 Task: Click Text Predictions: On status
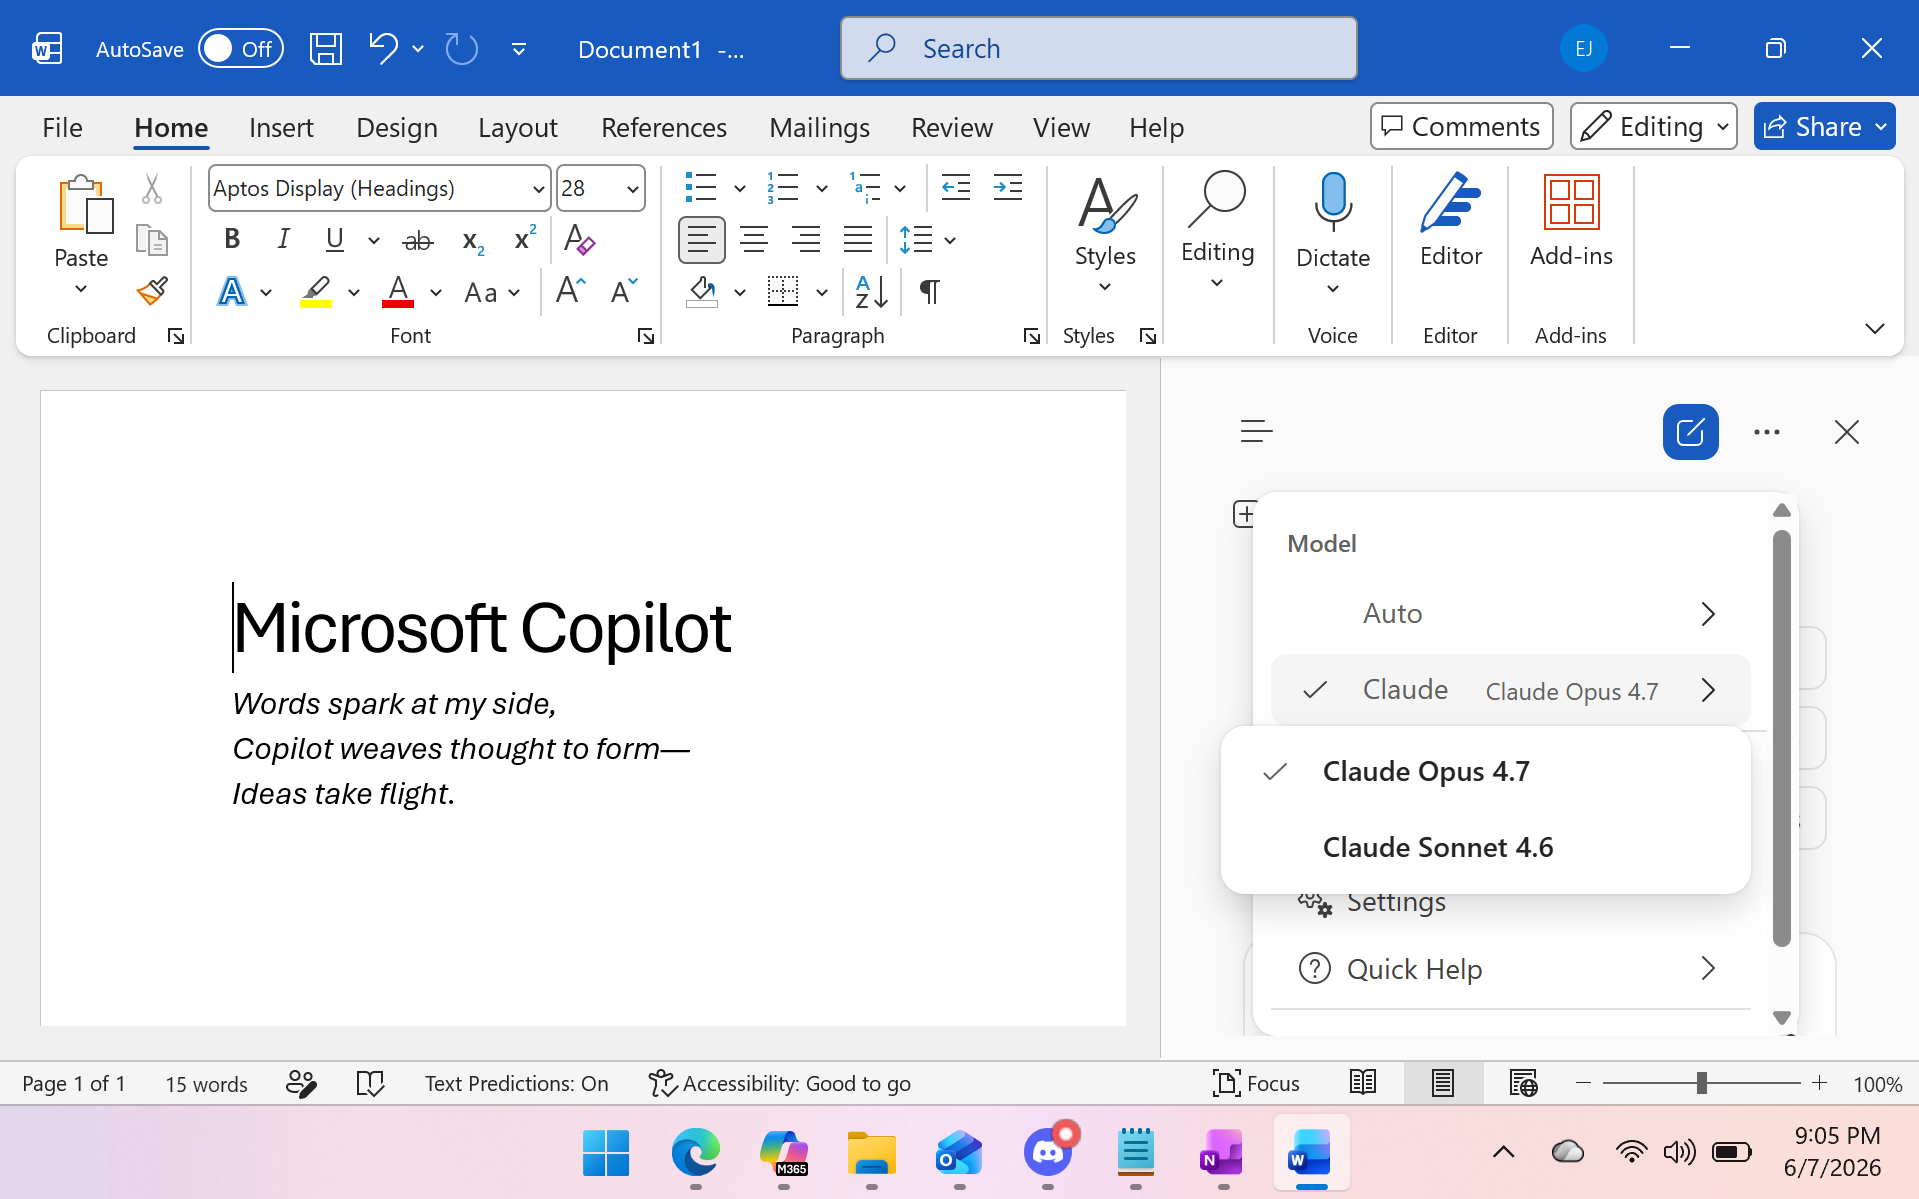coord(516,1083)
